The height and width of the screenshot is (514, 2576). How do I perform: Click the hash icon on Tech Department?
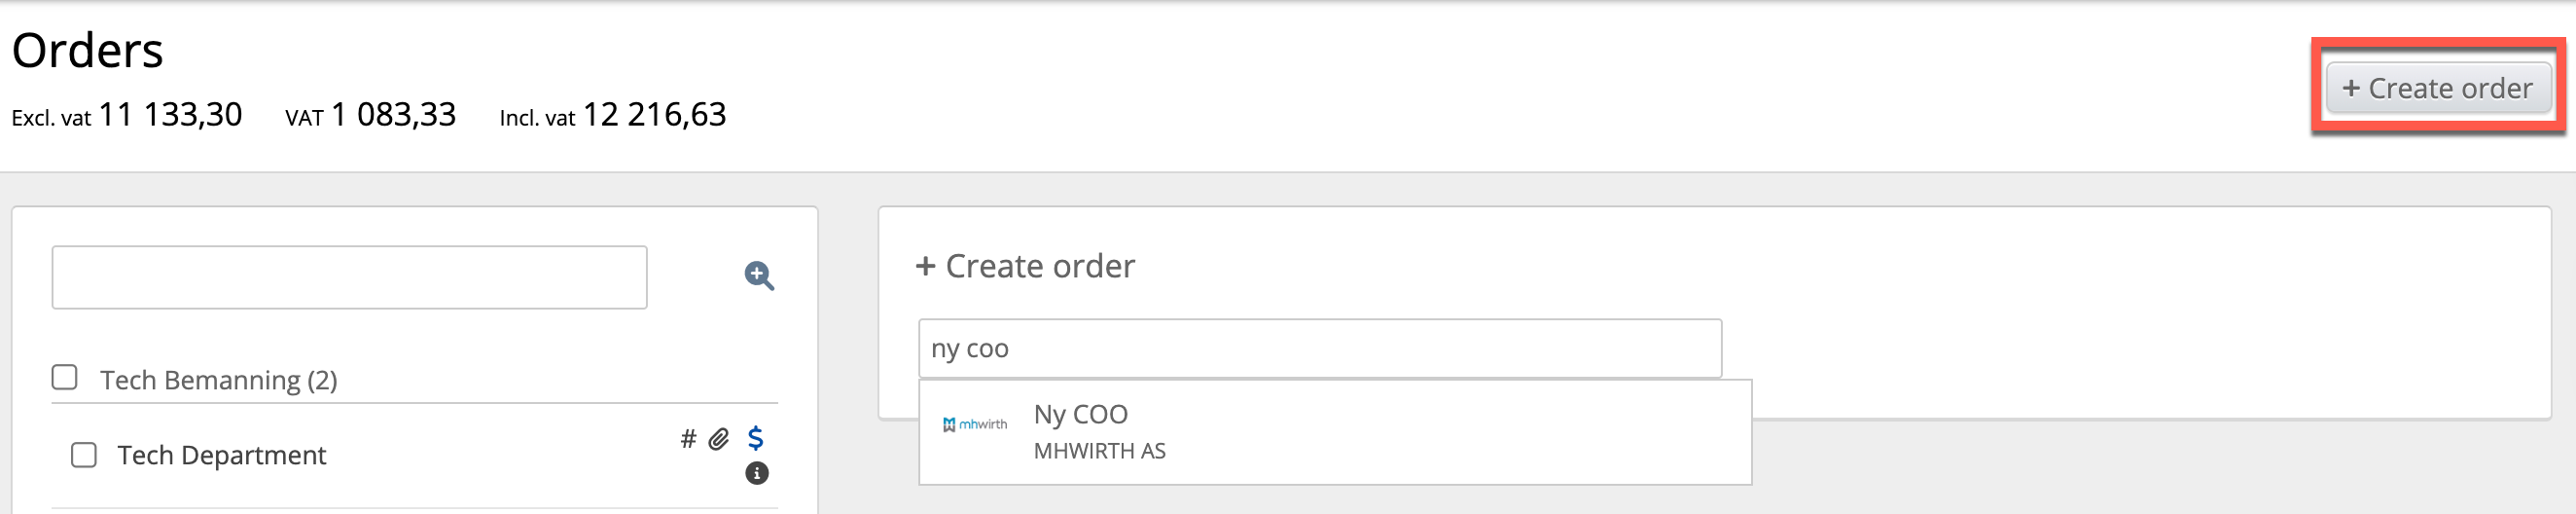(x=688, y=438)
